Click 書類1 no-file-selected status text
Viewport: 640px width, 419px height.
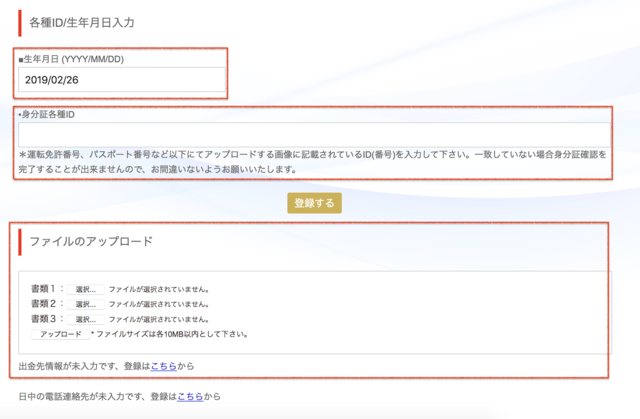tap(159, 290)
